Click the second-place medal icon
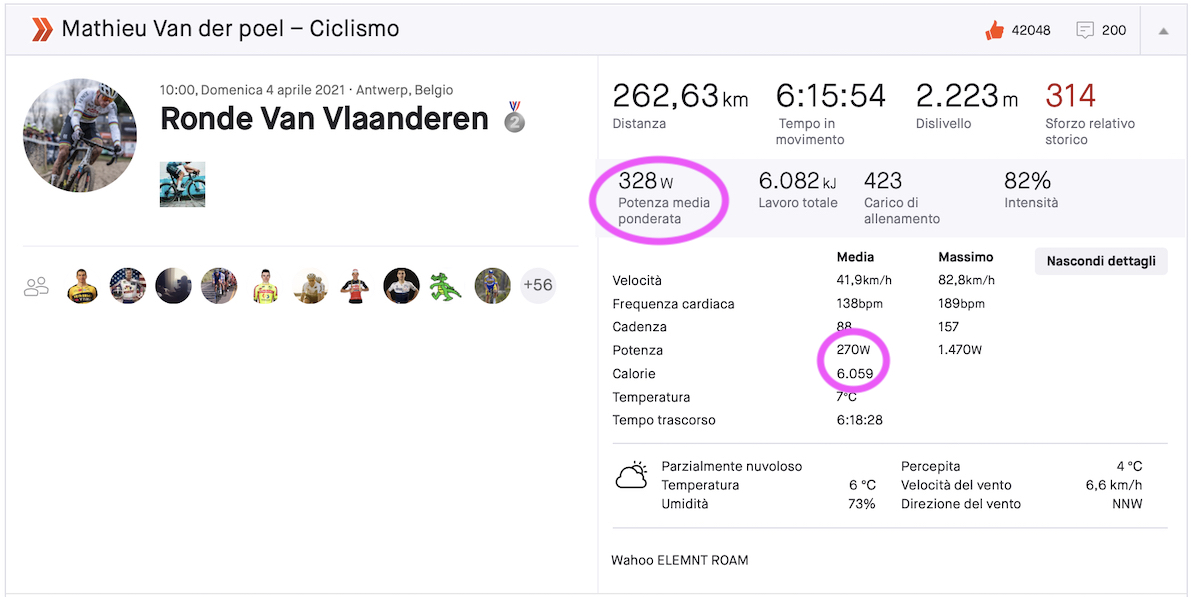The height and width of the screenshot is (597, 1200). click(x=514, y=117)
